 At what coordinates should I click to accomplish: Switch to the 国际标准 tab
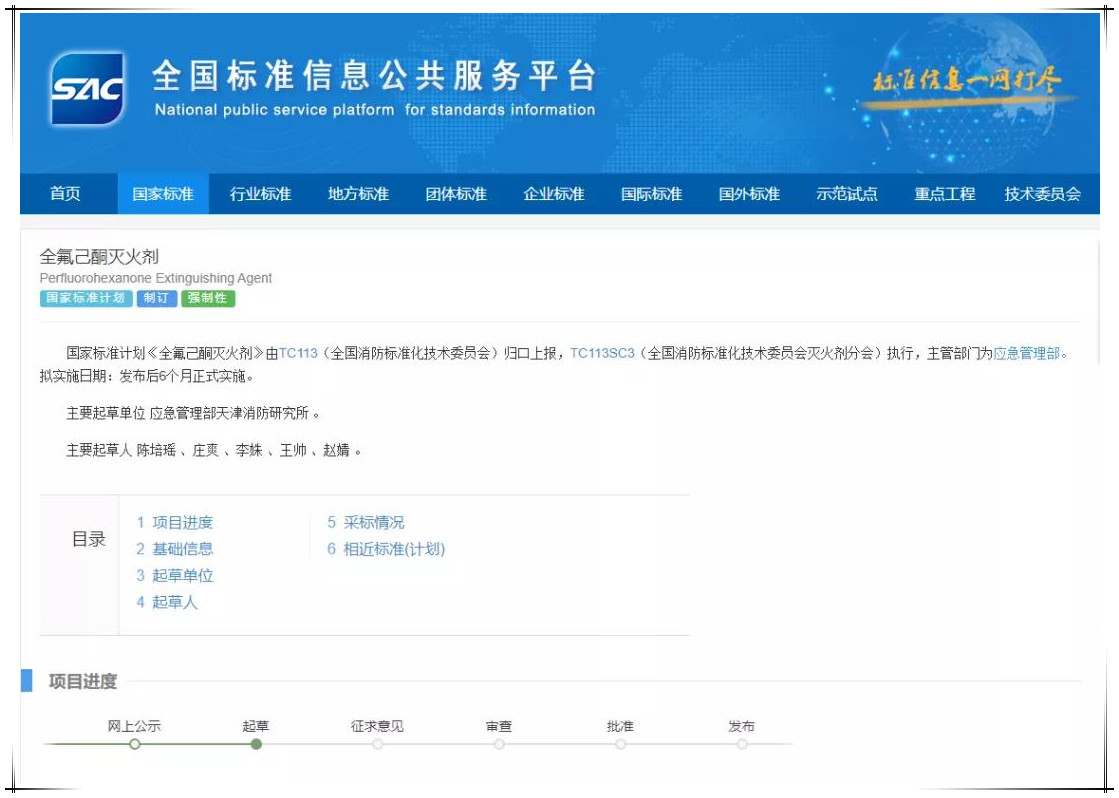pos(651,194)
